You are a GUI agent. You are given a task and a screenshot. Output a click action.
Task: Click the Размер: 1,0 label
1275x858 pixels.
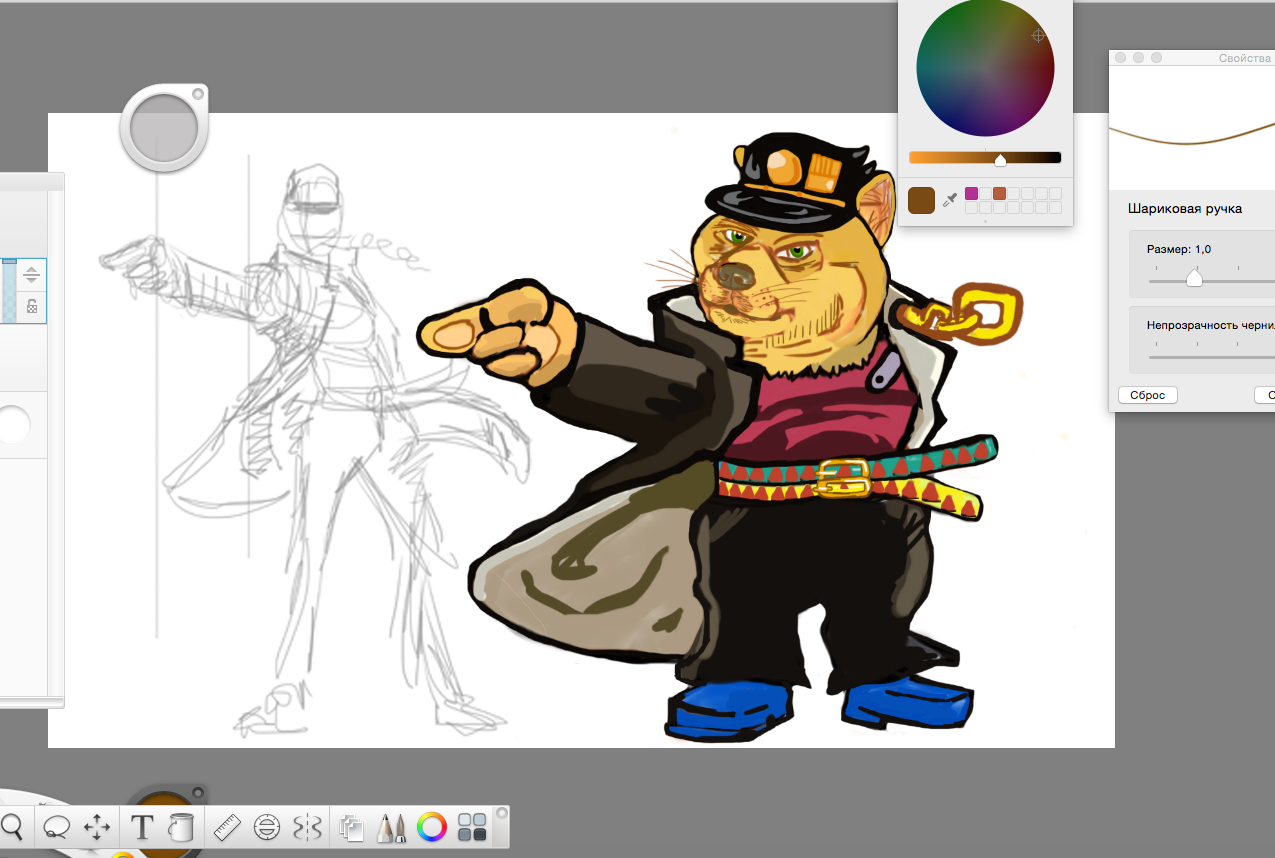pyautogui.click(x=1179, y=249)
